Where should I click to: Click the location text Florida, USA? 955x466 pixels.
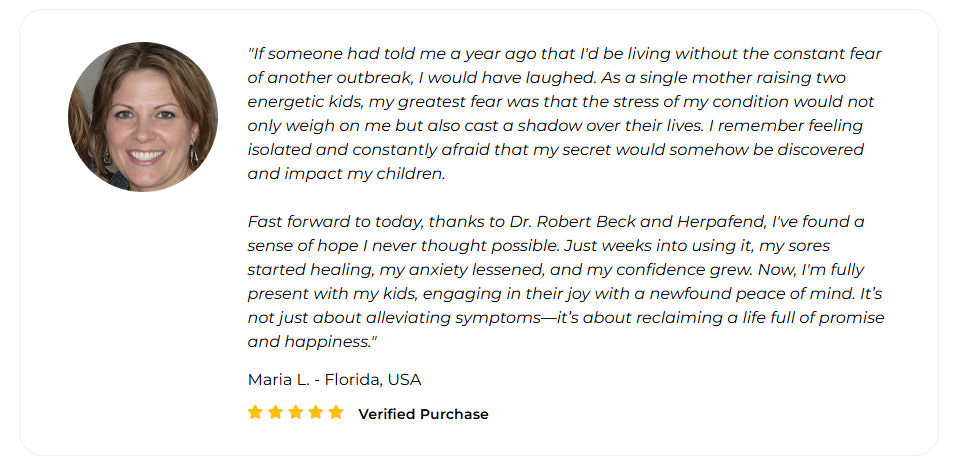tap(373, 380)
